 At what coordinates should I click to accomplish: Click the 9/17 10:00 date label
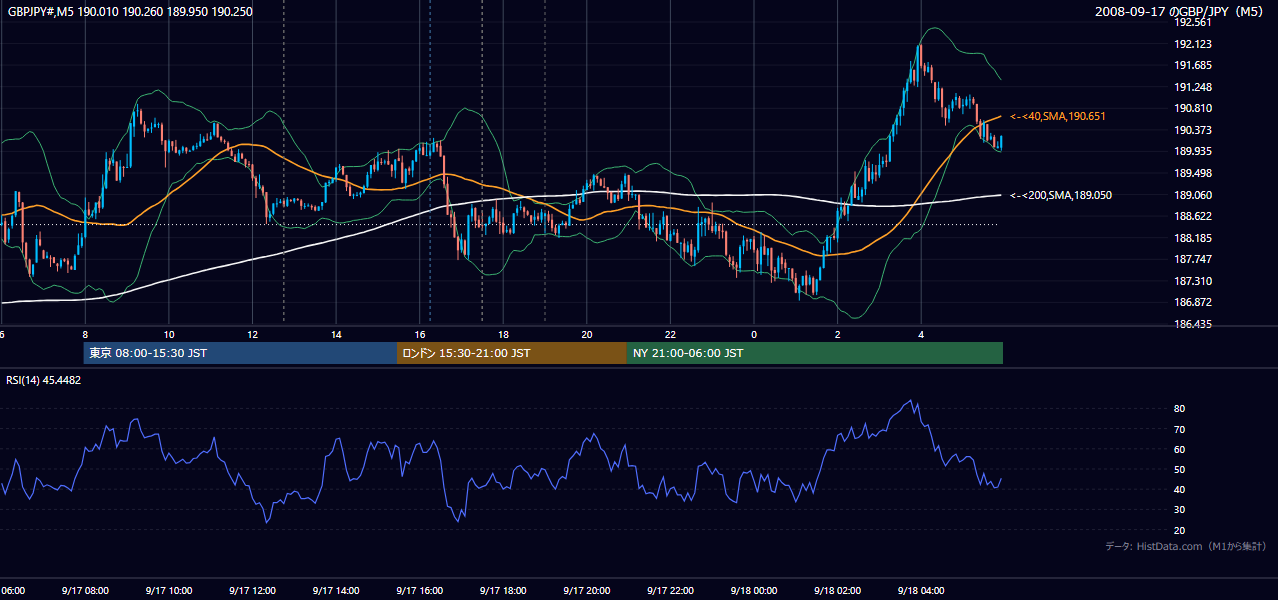(168, 590)
